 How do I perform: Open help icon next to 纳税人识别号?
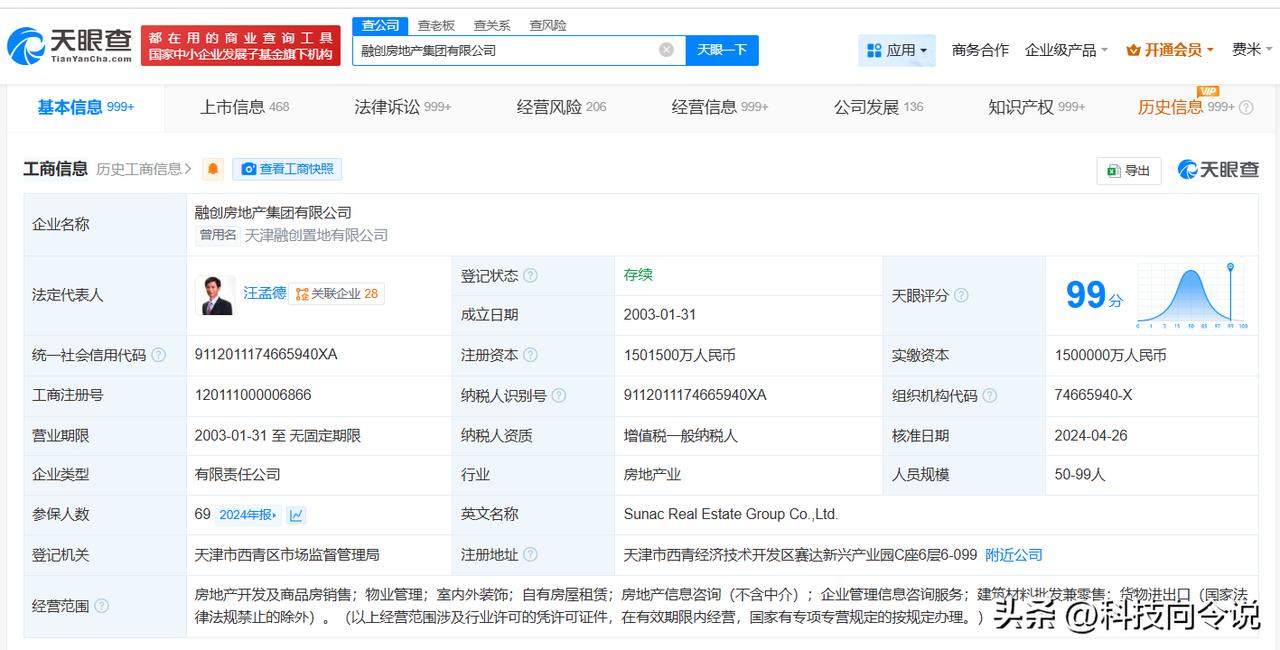tap(559, 396)
